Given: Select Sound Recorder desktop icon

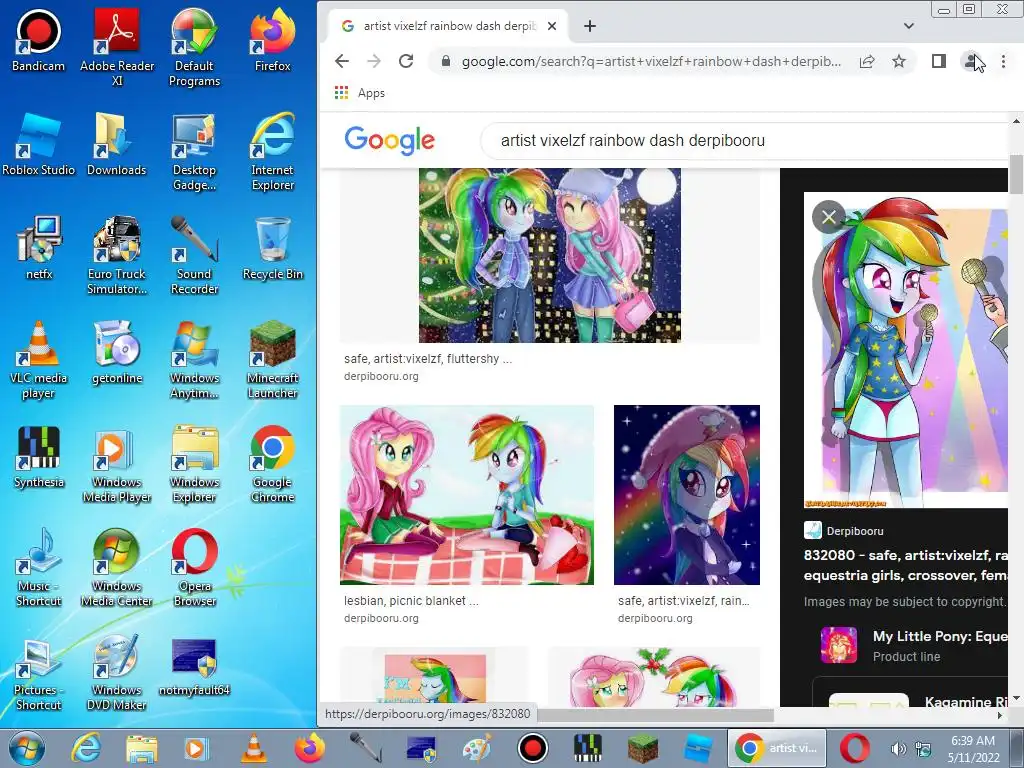Looking at the screenshot, I should (194, 255).
